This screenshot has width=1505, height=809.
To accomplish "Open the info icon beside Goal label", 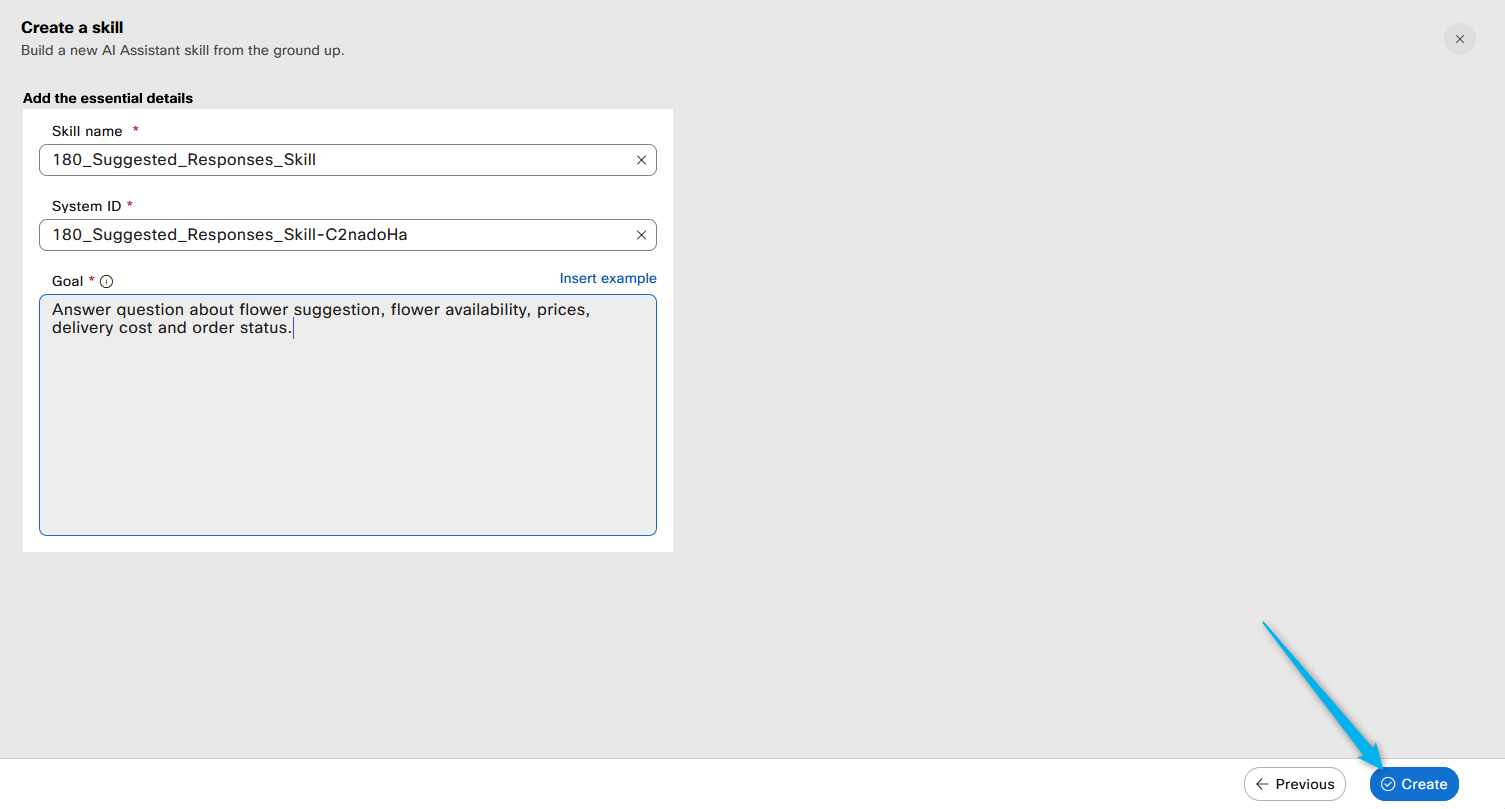I will pos(107,282).
